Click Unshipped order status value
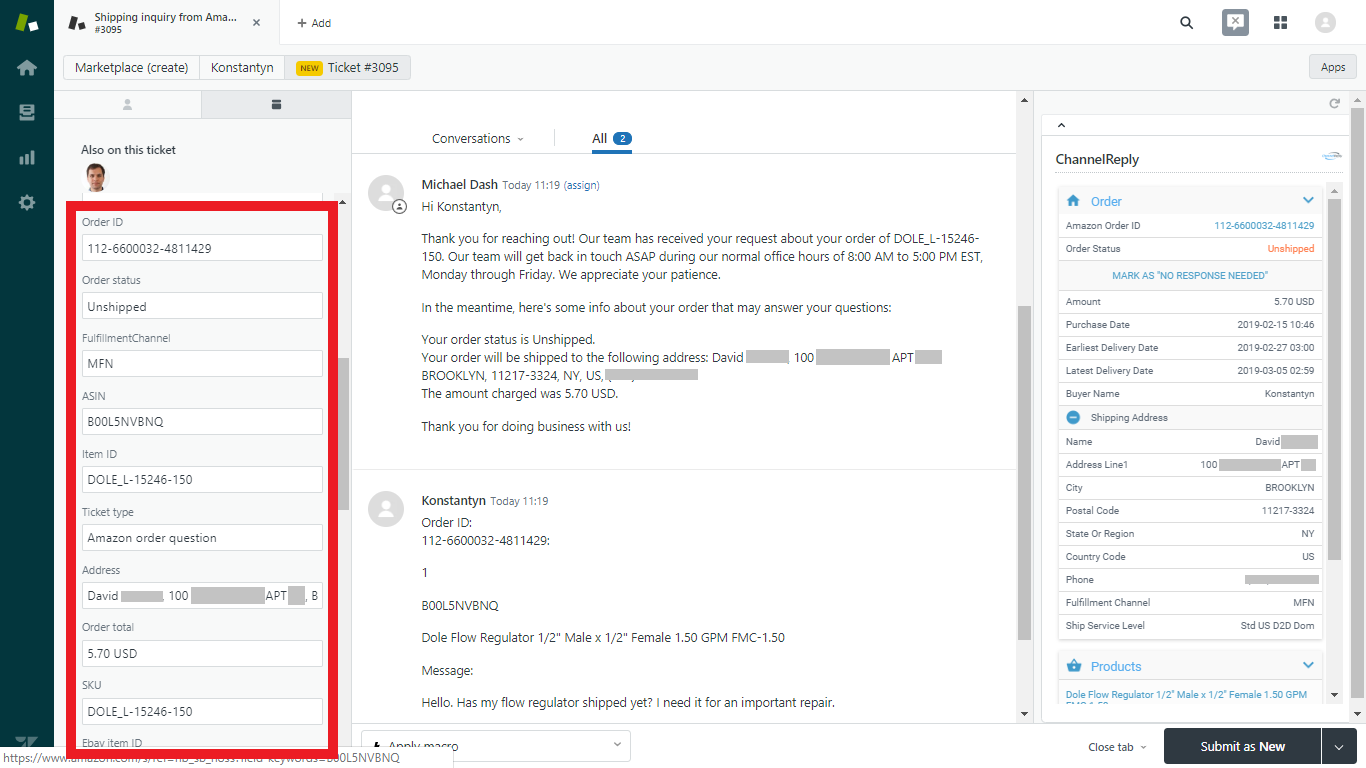Viewport: 1366px width, 768px height. pyautogui.click(x=1291, y=249)
